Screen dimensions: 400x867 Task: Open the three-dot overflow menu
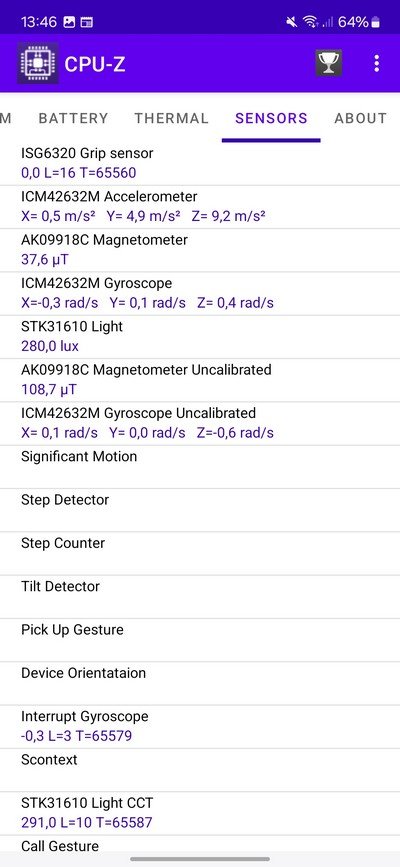click(377, 63)
